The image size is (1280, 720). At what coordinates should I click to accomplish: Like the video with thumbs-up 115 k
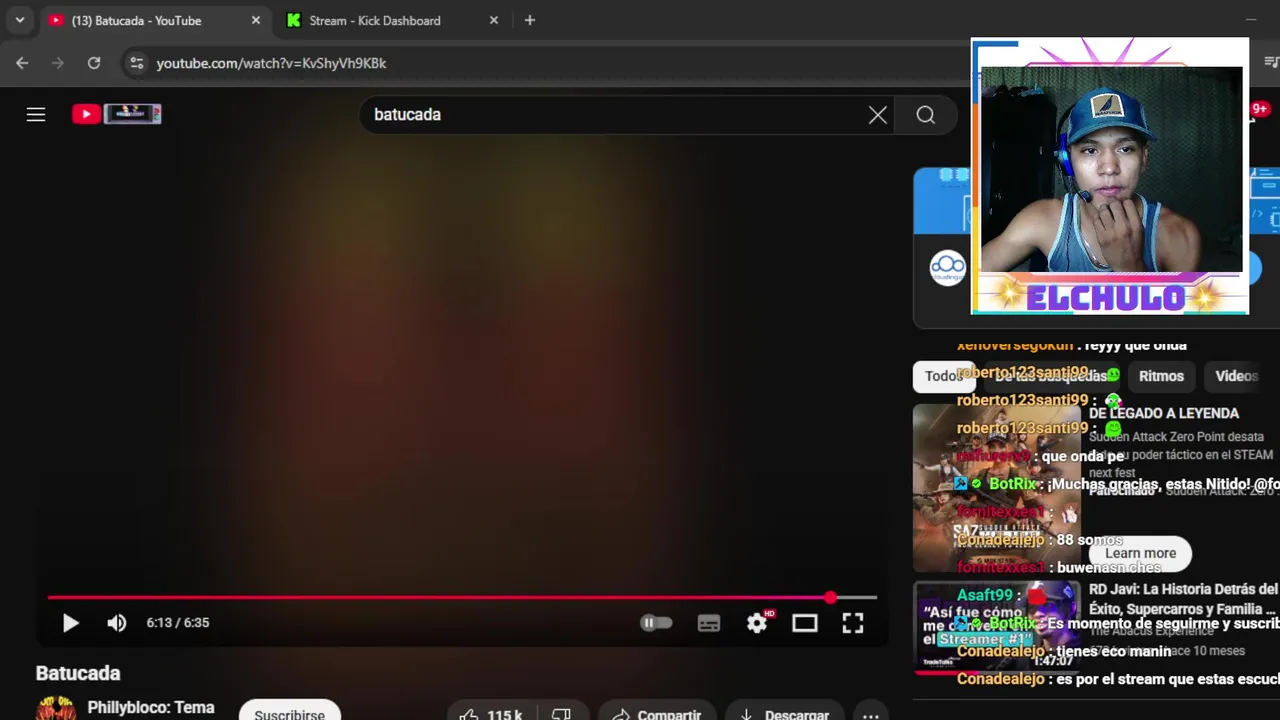pos(490,714)
